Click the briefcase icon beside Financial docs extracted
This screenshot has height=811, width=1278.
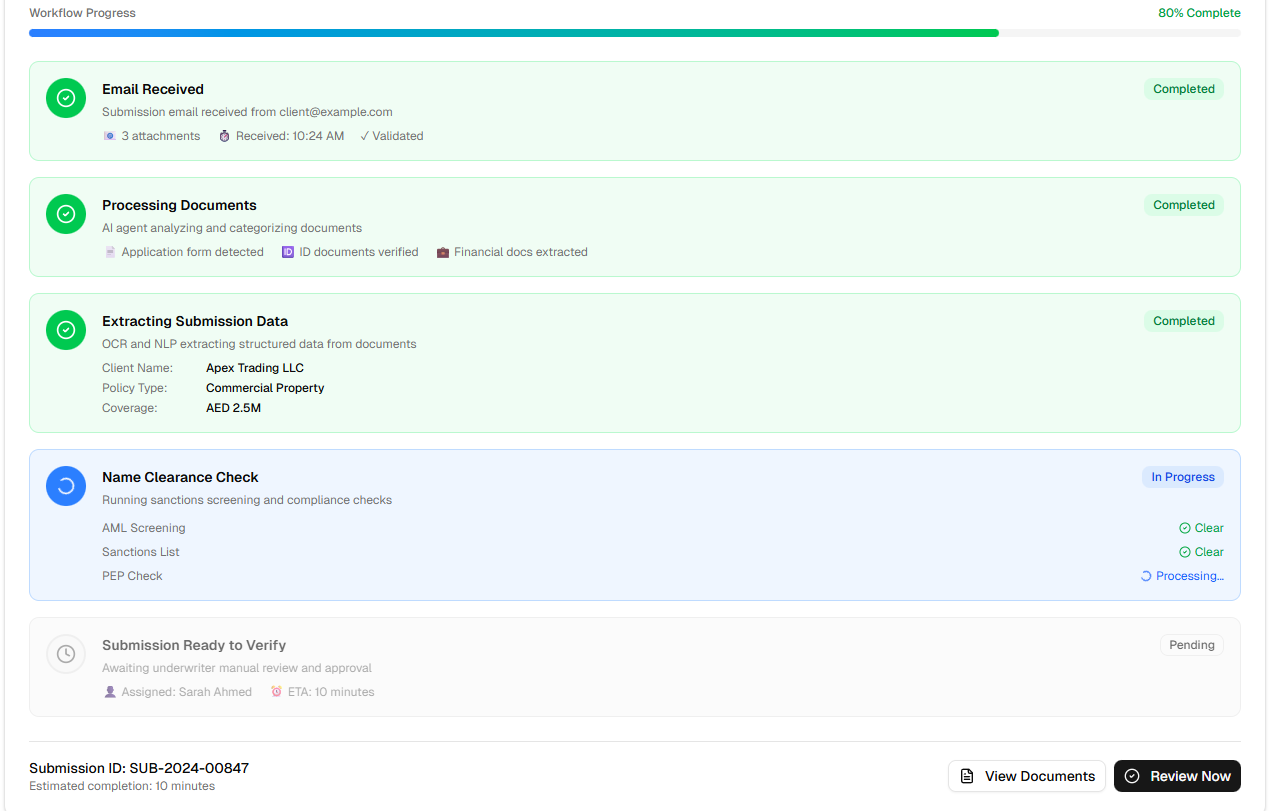[443, 251]
